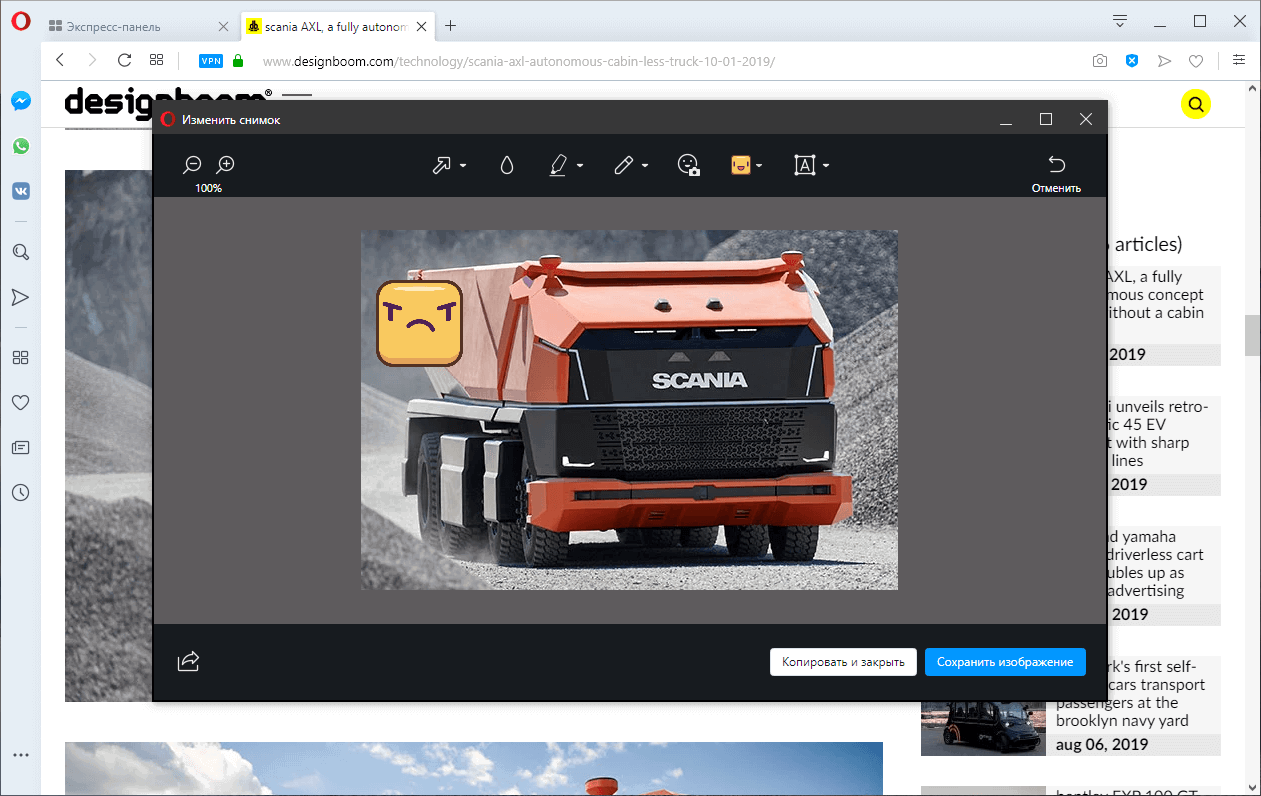Switch to Экспресс-панель tab

137,26
